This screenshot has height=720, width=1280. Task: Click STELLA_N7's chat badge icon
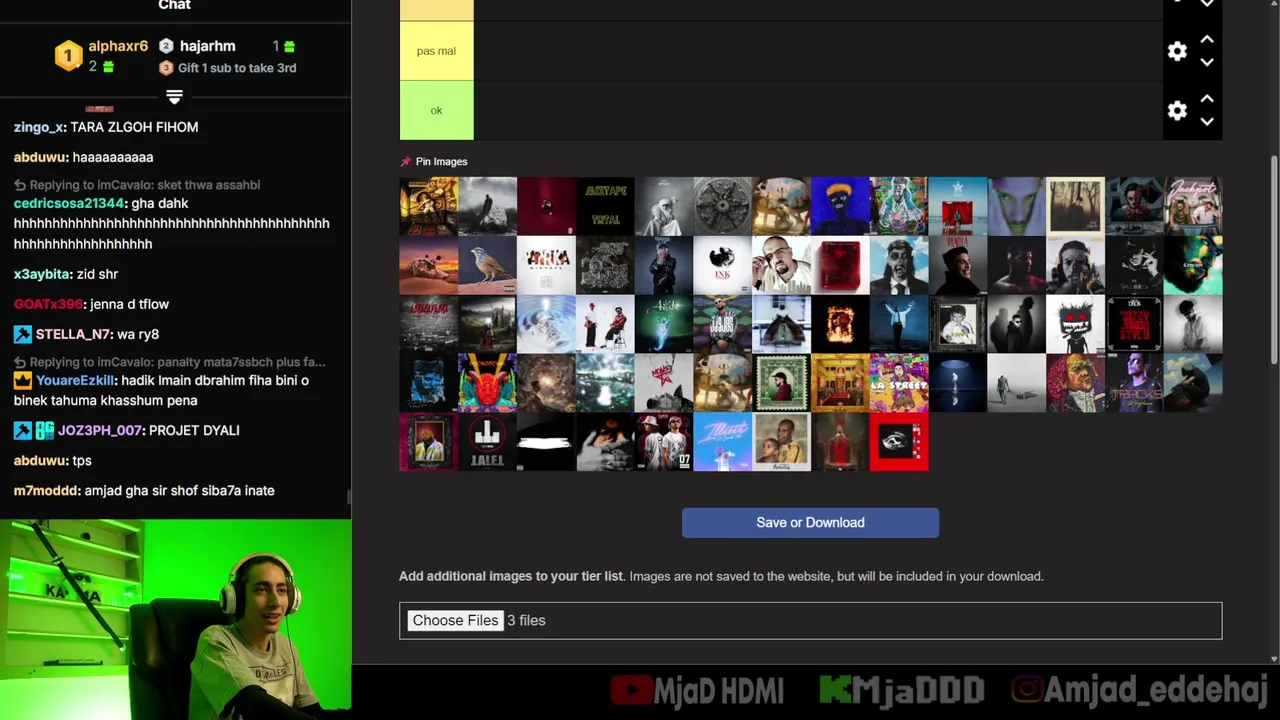pos(22,334)
